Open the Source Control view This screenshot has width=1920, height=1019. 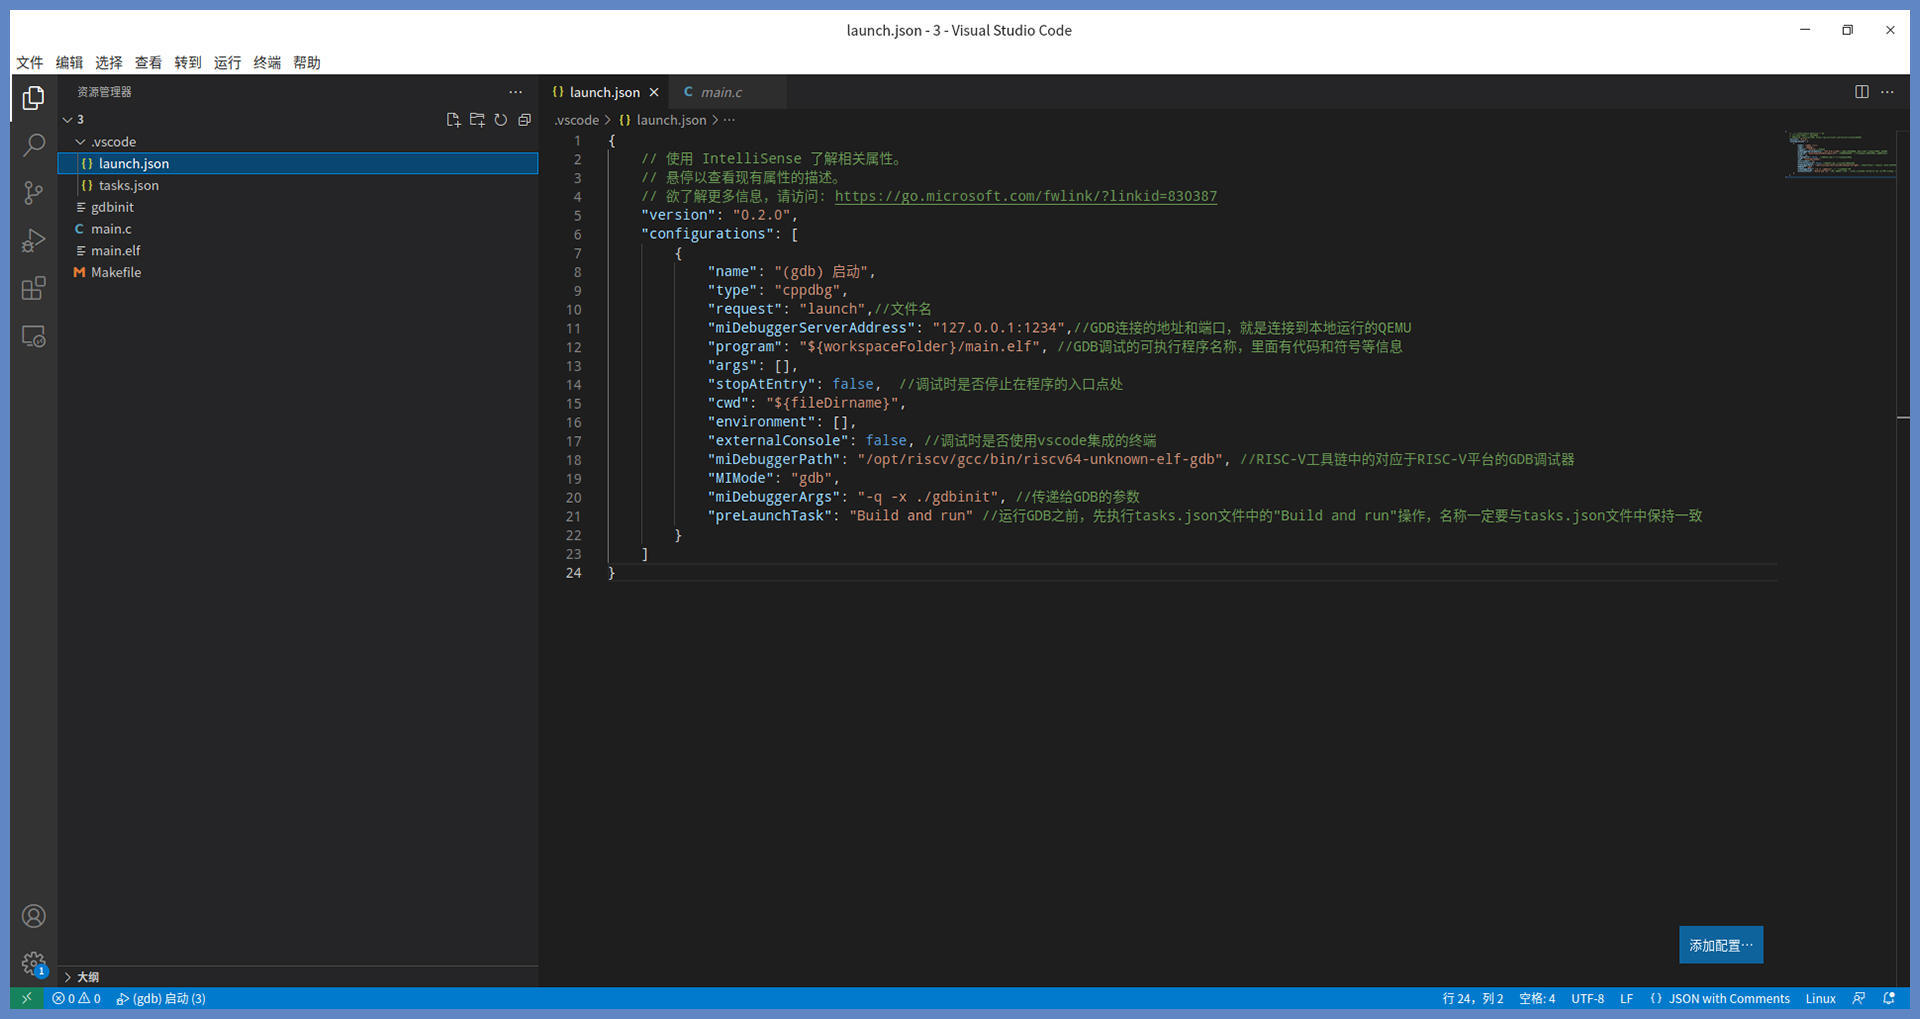click(33, 193)
